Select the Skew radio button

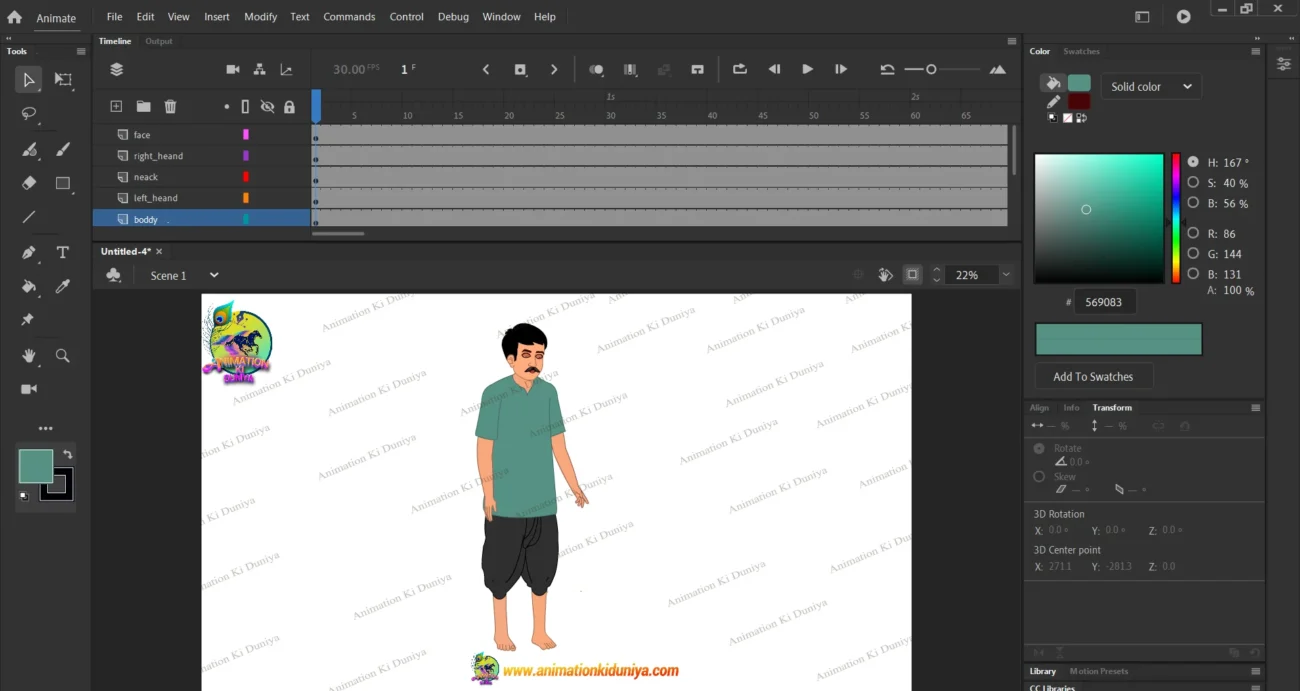[1039, 477]
